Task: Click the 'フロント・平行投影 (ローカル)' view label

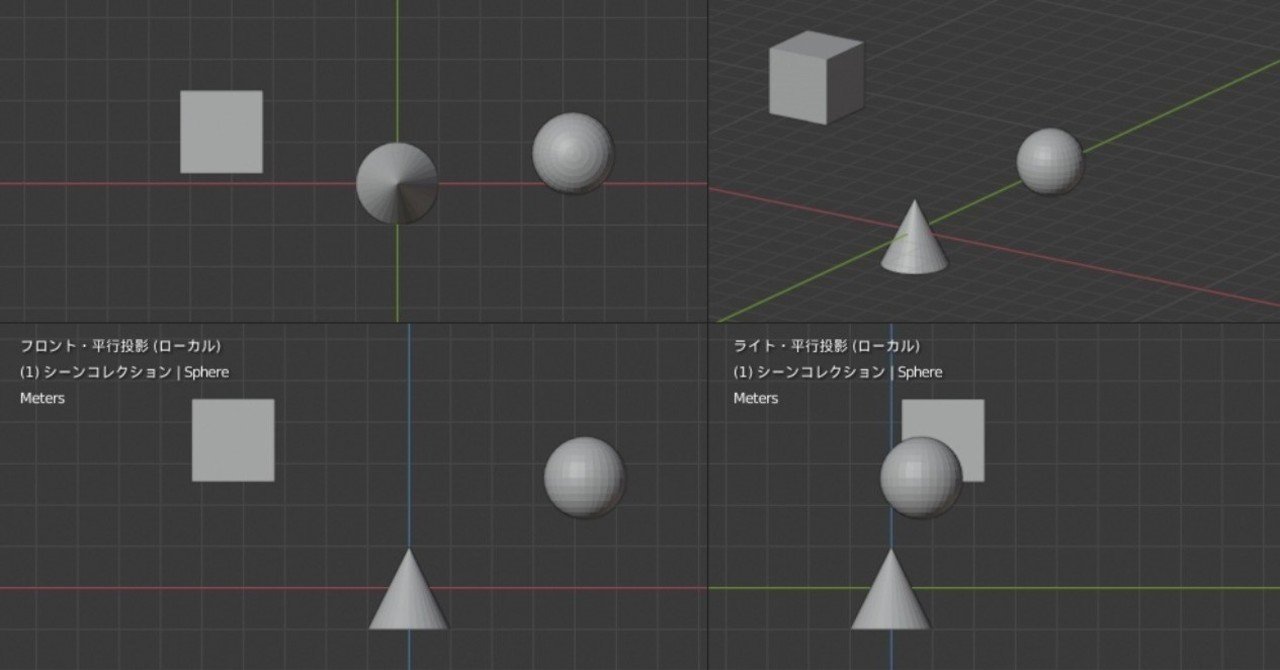Action: point(121,346)
